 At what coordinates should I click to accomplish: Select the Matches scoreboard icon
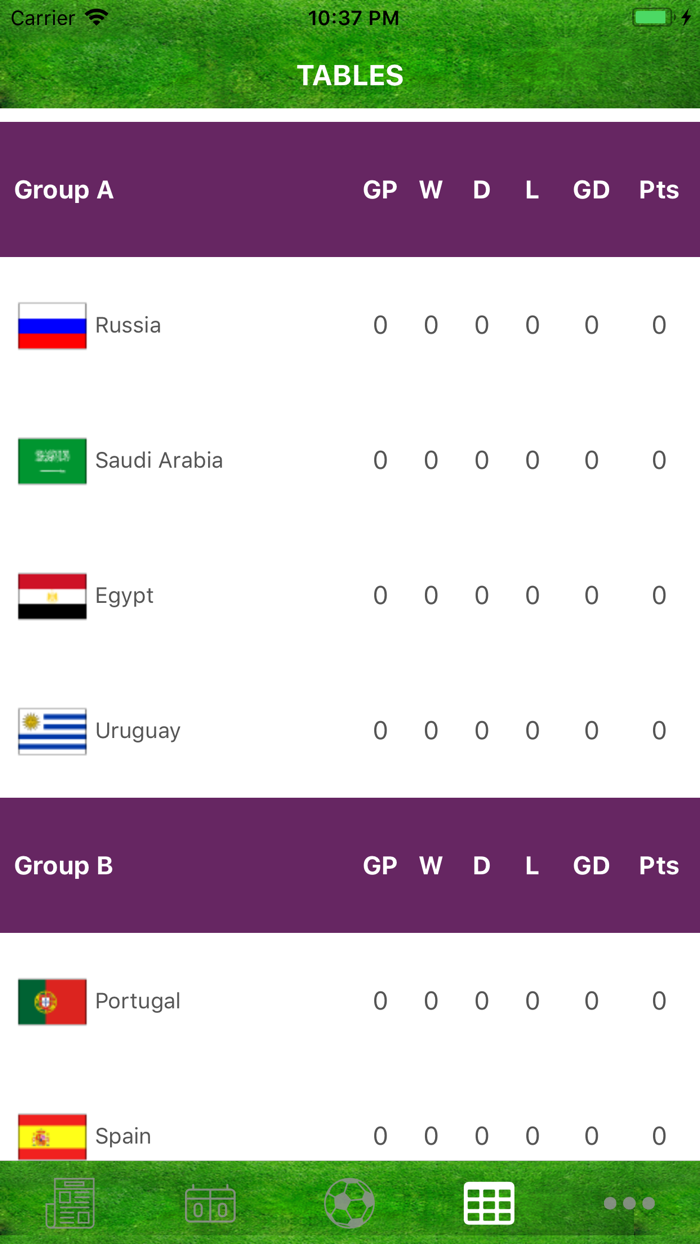(x=210, y=1202)
